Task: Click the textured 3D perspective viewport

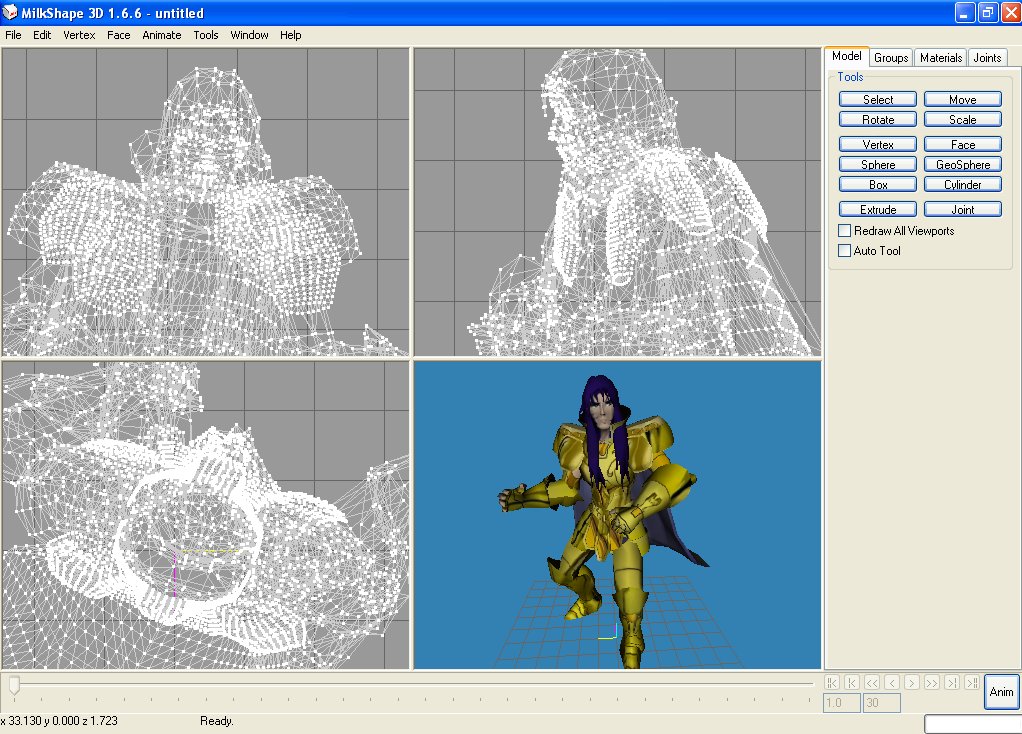Action: tap(617, 515)
